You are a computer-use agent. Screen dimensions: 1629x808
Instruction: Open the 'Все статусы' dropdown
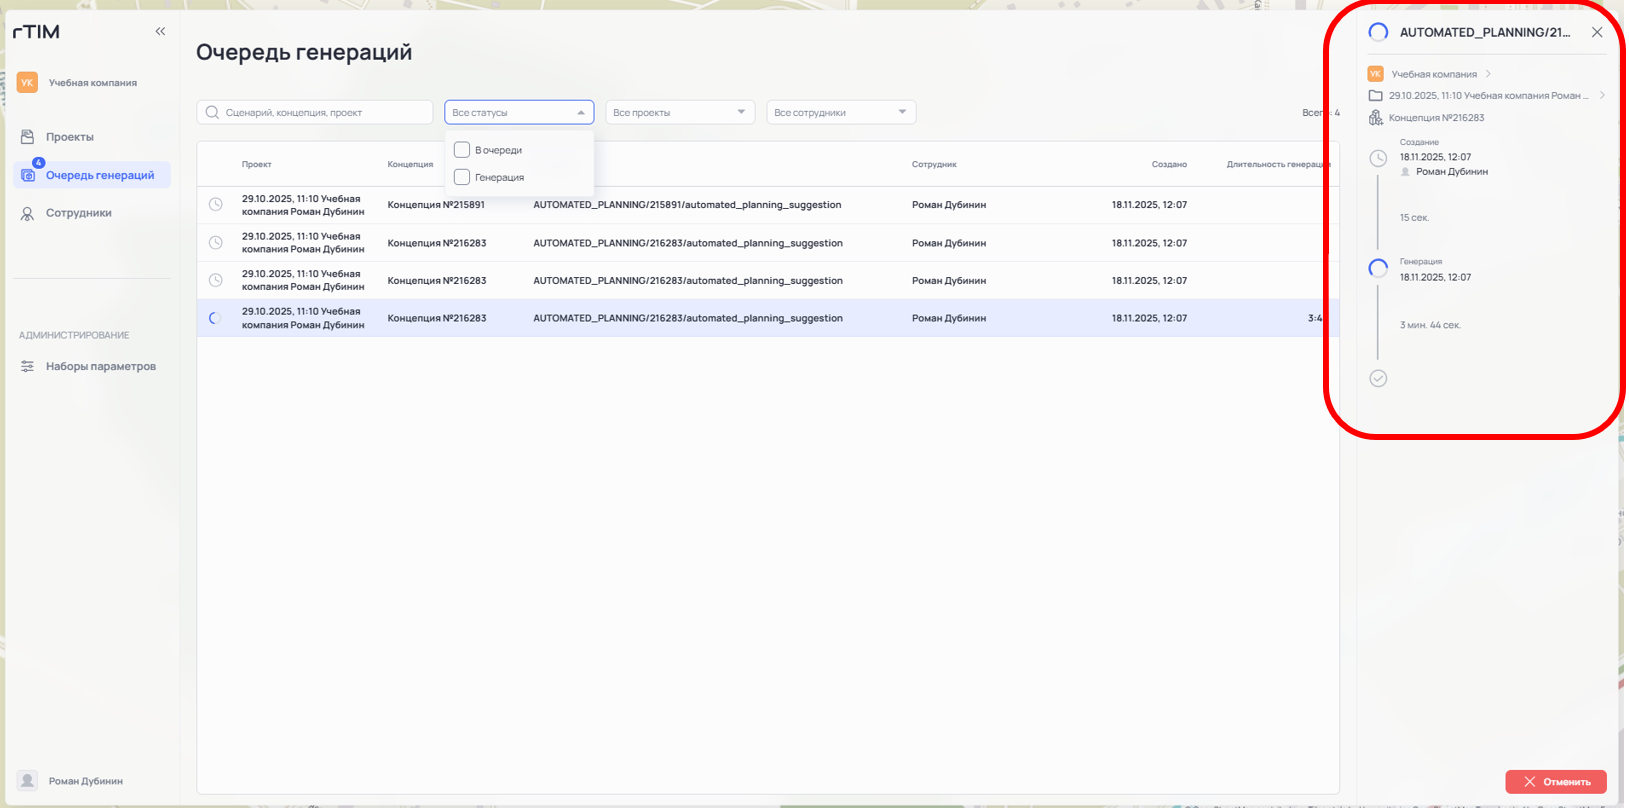518,113
